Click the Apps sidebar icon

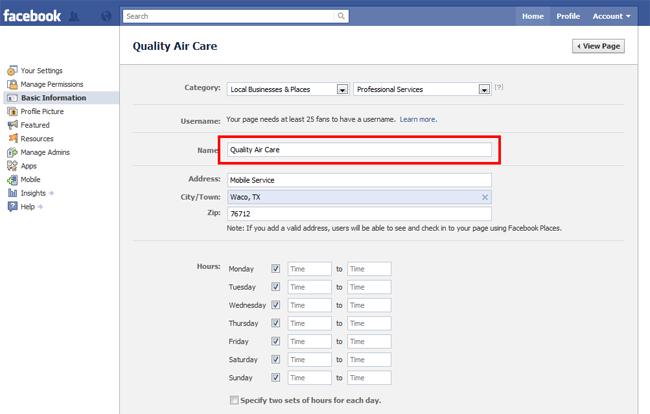tap(12, 166)
